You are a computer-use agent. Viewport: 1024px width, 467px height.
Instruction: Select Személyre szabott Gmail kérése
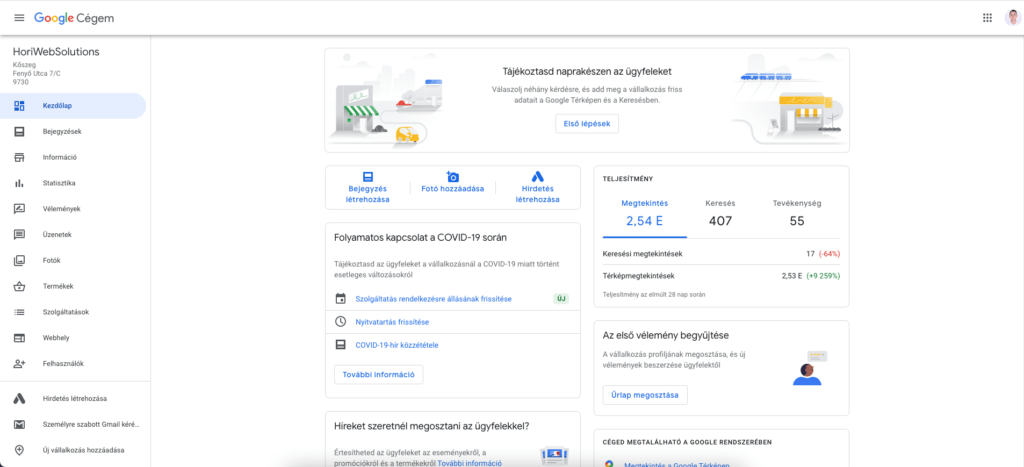coord(73,425)
